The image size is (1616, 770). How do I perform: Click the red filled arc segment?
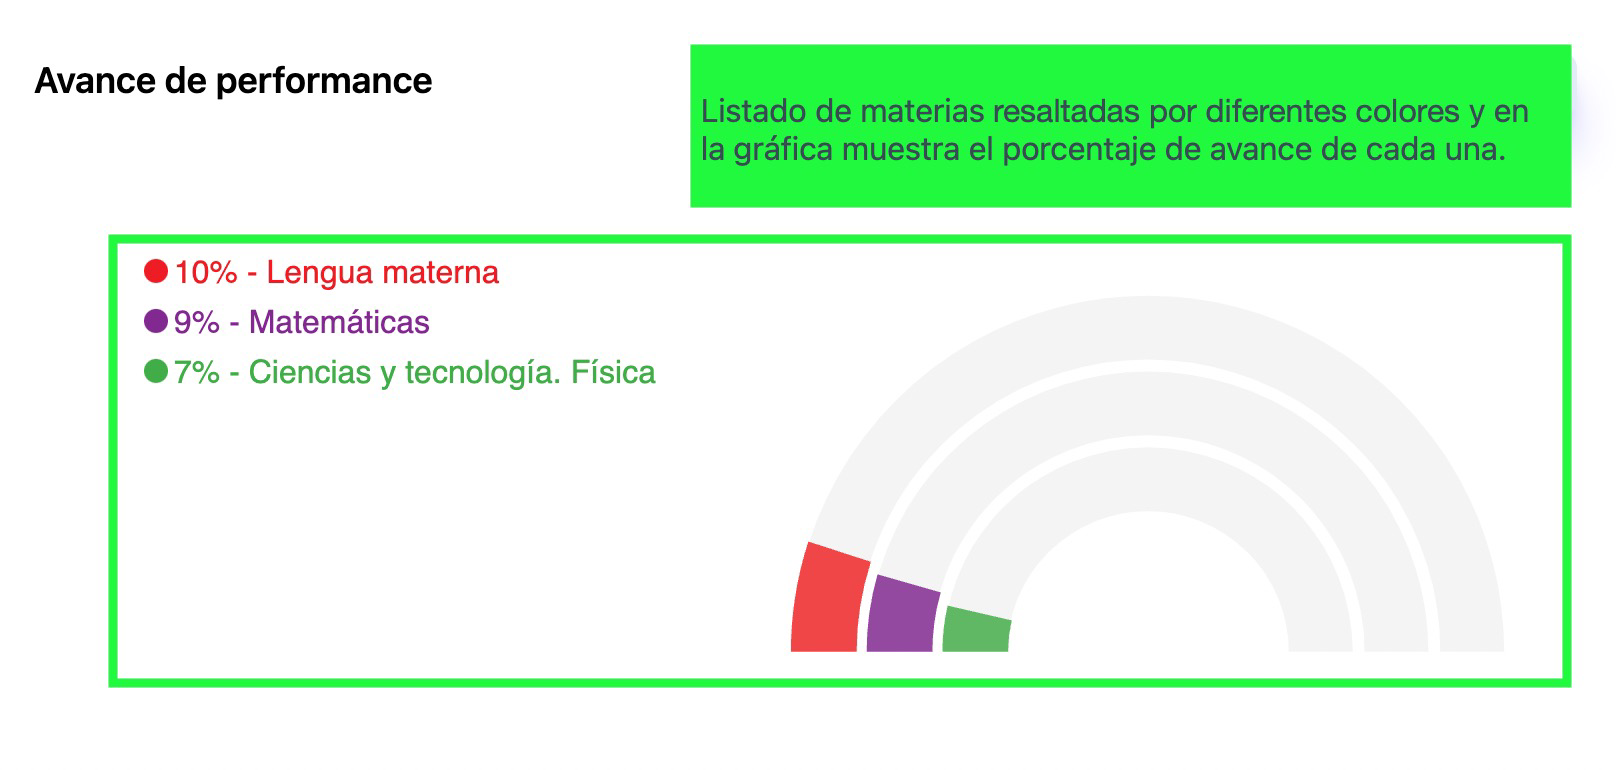(828, 602)
